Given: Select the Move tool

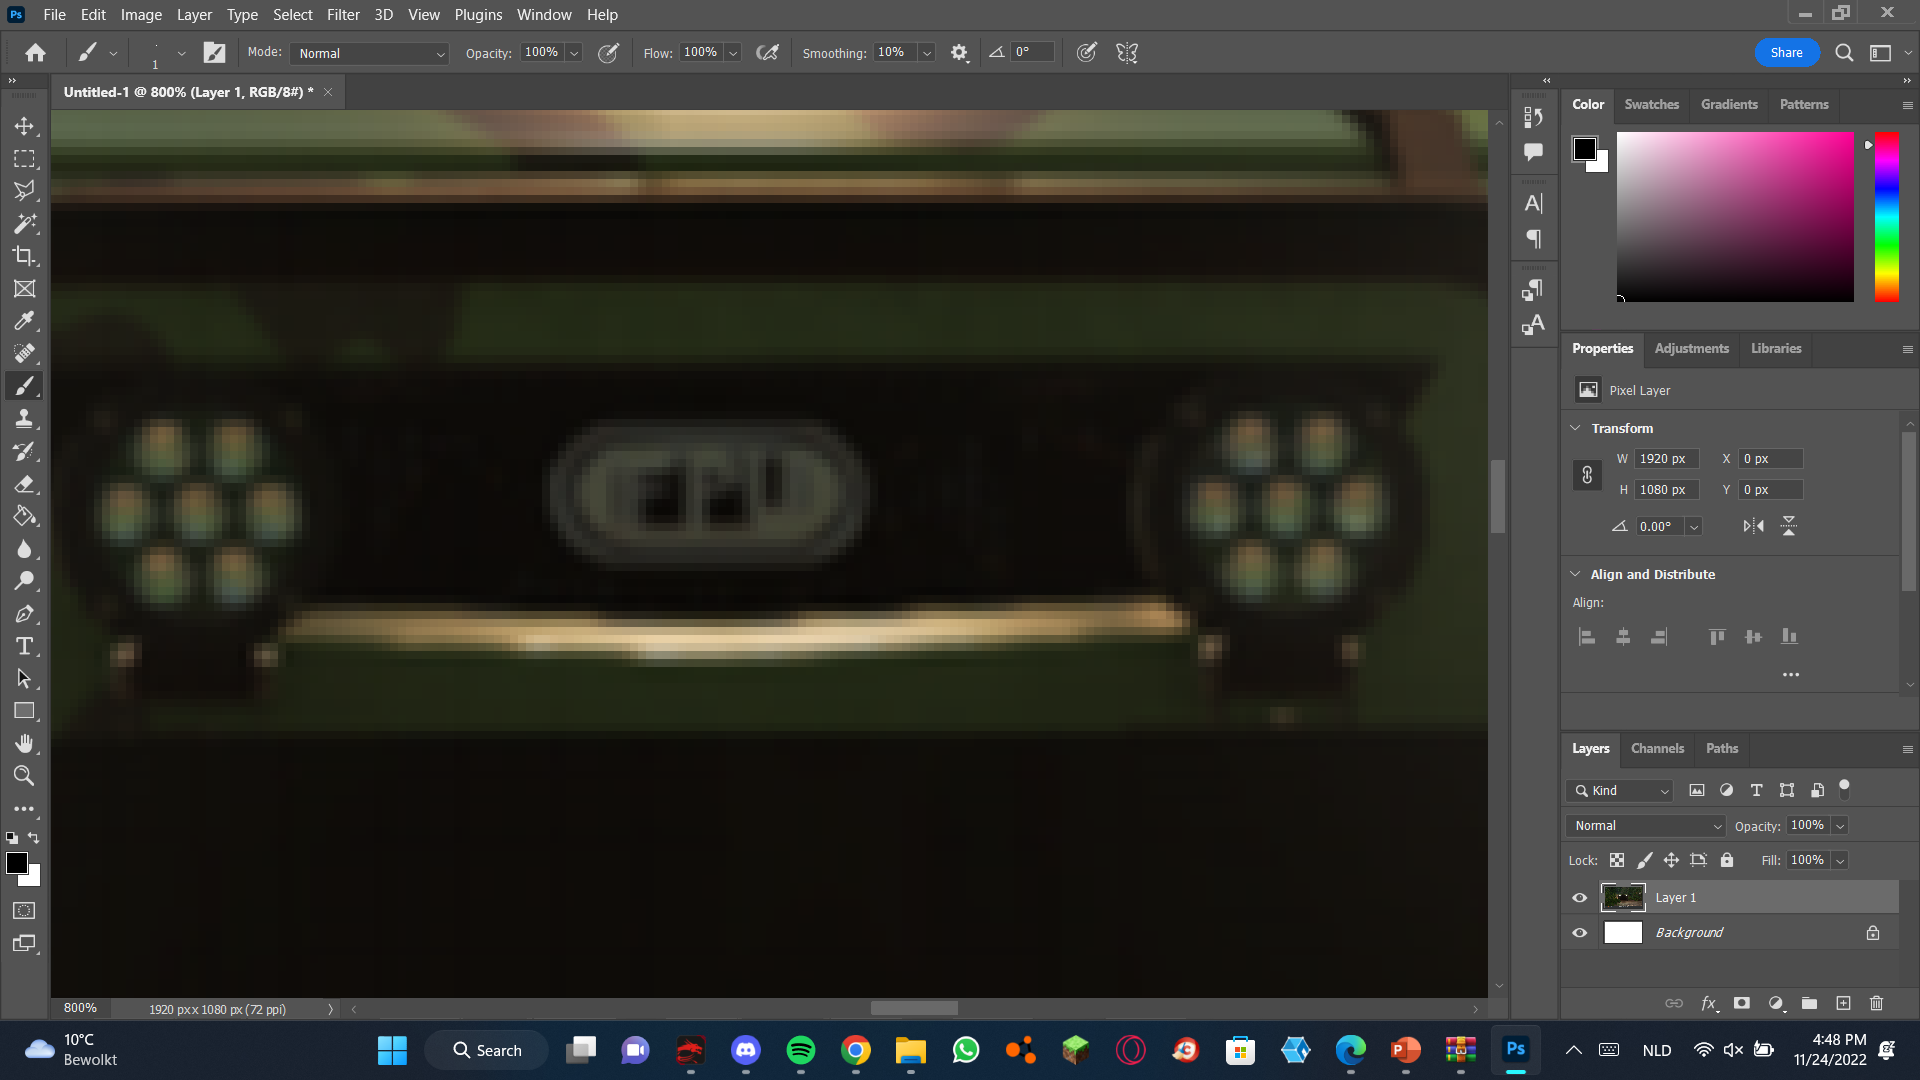Looking at the screenshot, I should coord(24,126).
